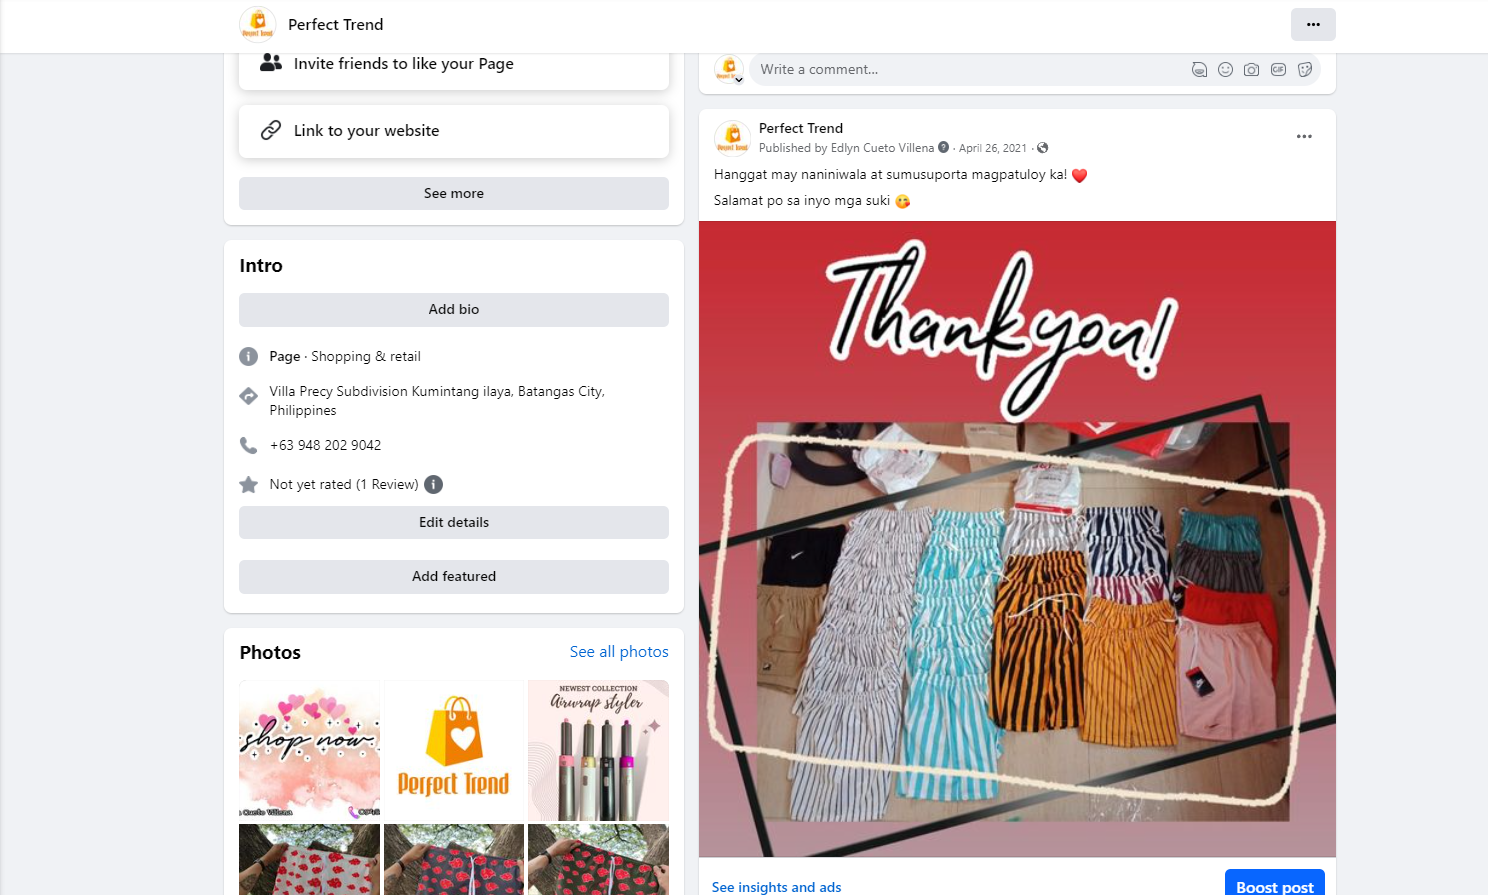Open See insights and ads link
The image size is (1488, 895).
776,887
